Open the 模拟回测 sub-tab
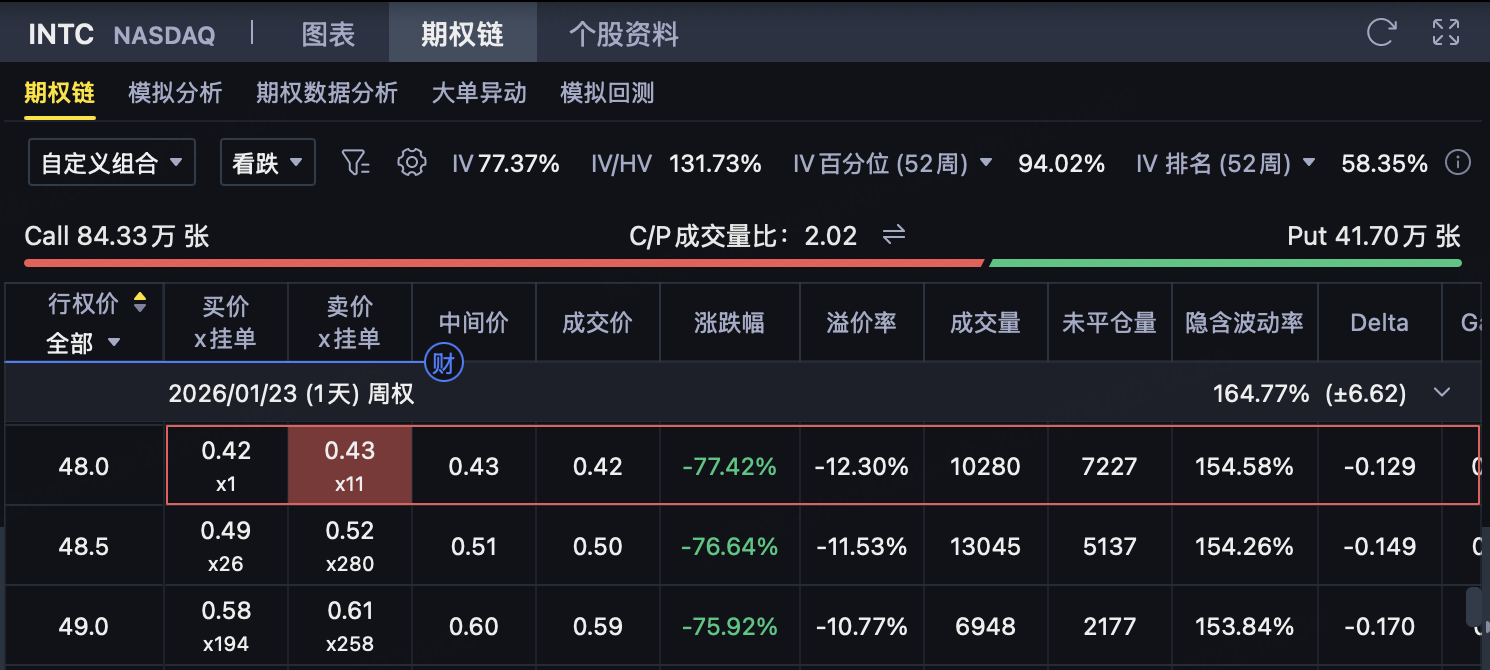The width and height of the screenshot is (1490, 670). [606, 93]
